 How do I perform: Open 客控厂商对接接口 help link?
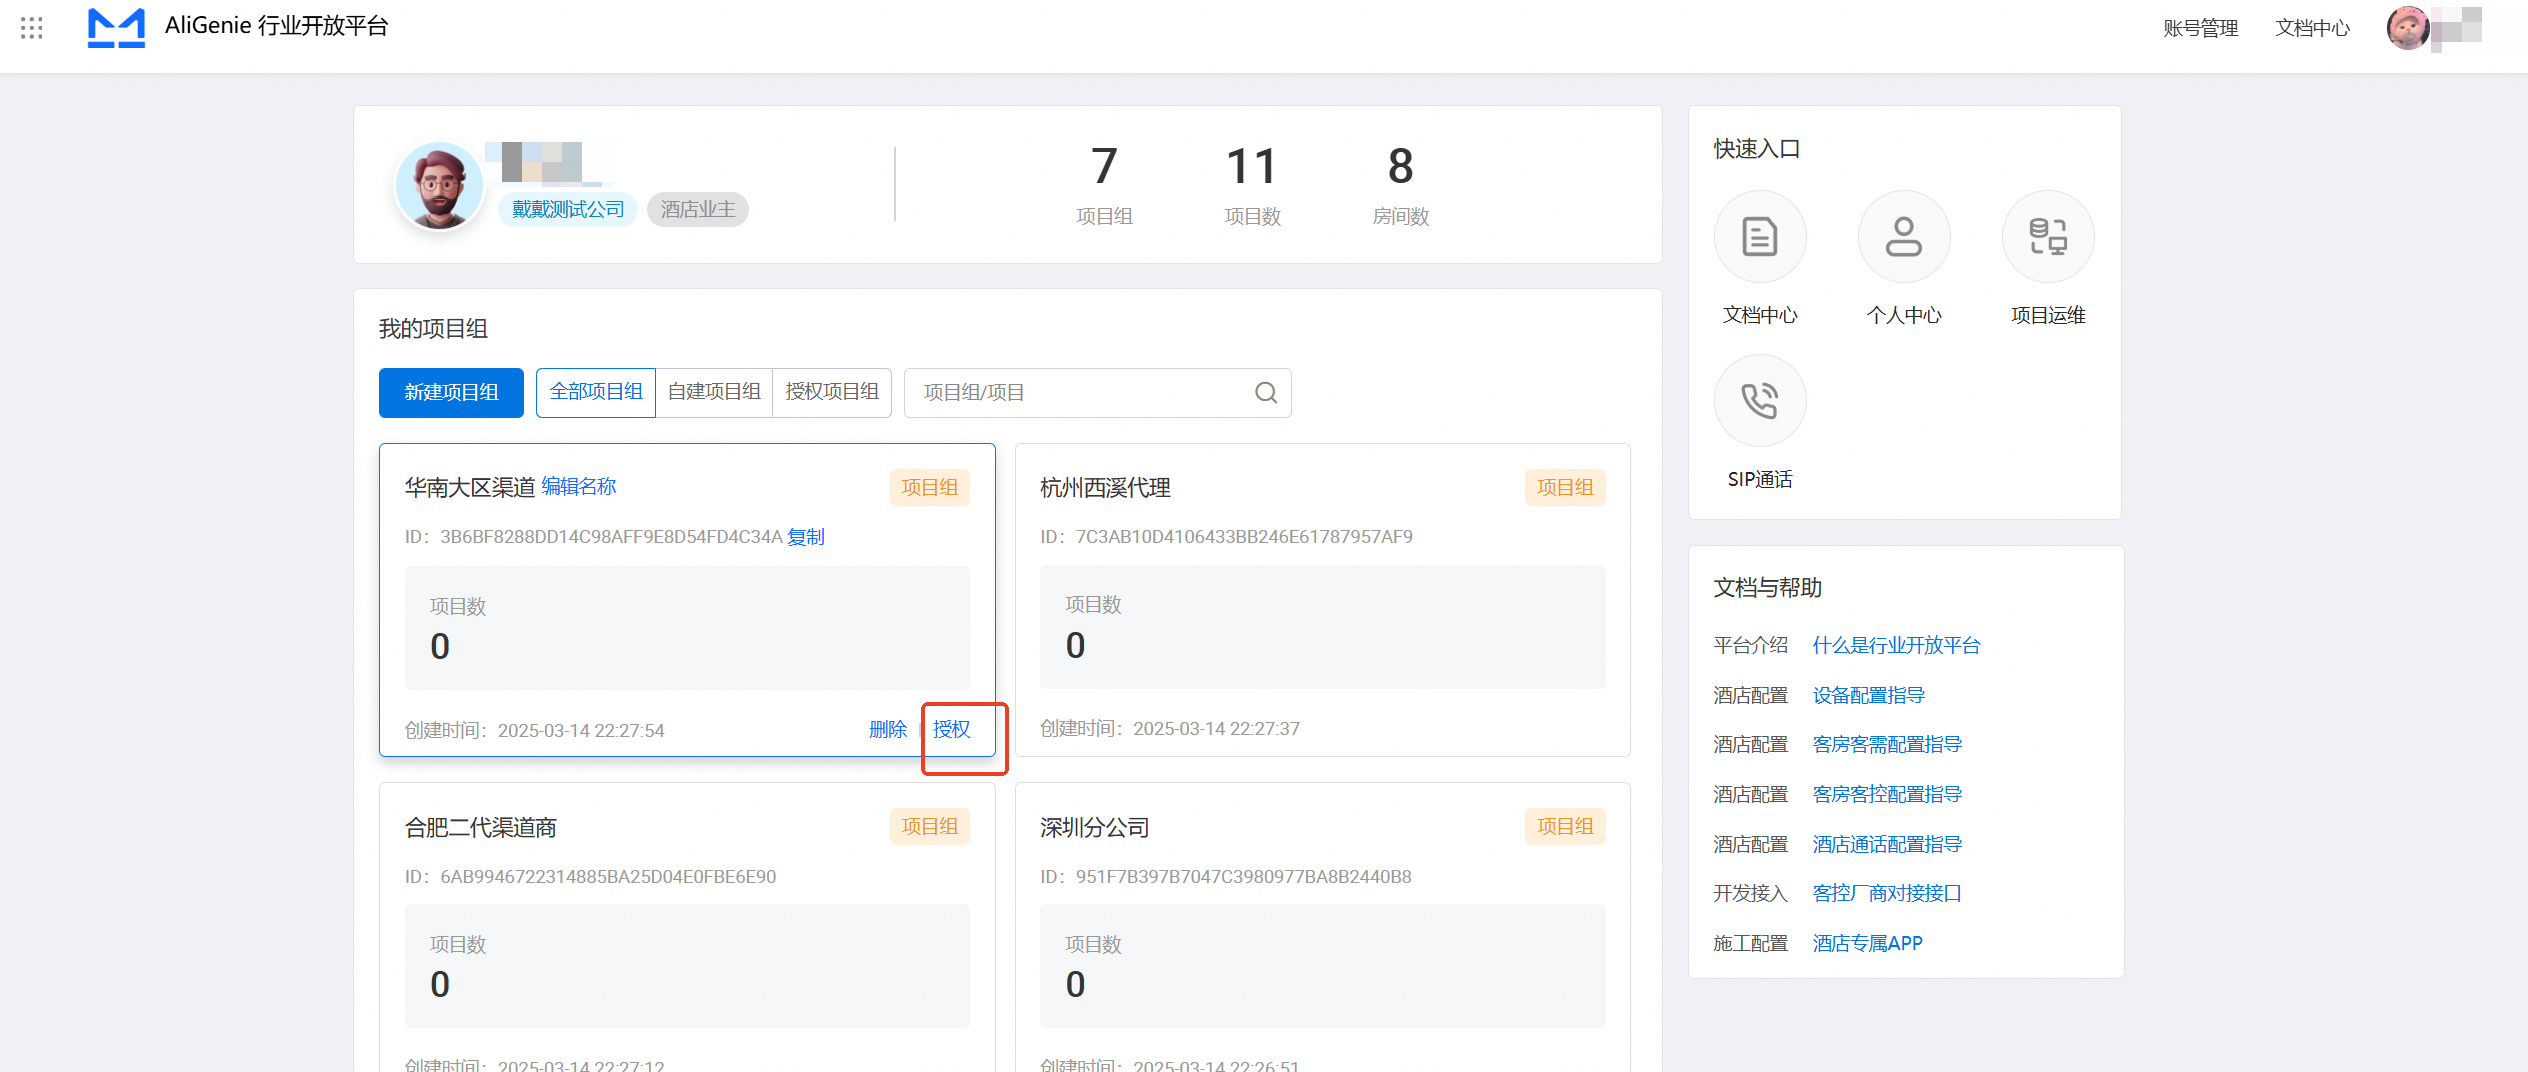click(1887, 894)
